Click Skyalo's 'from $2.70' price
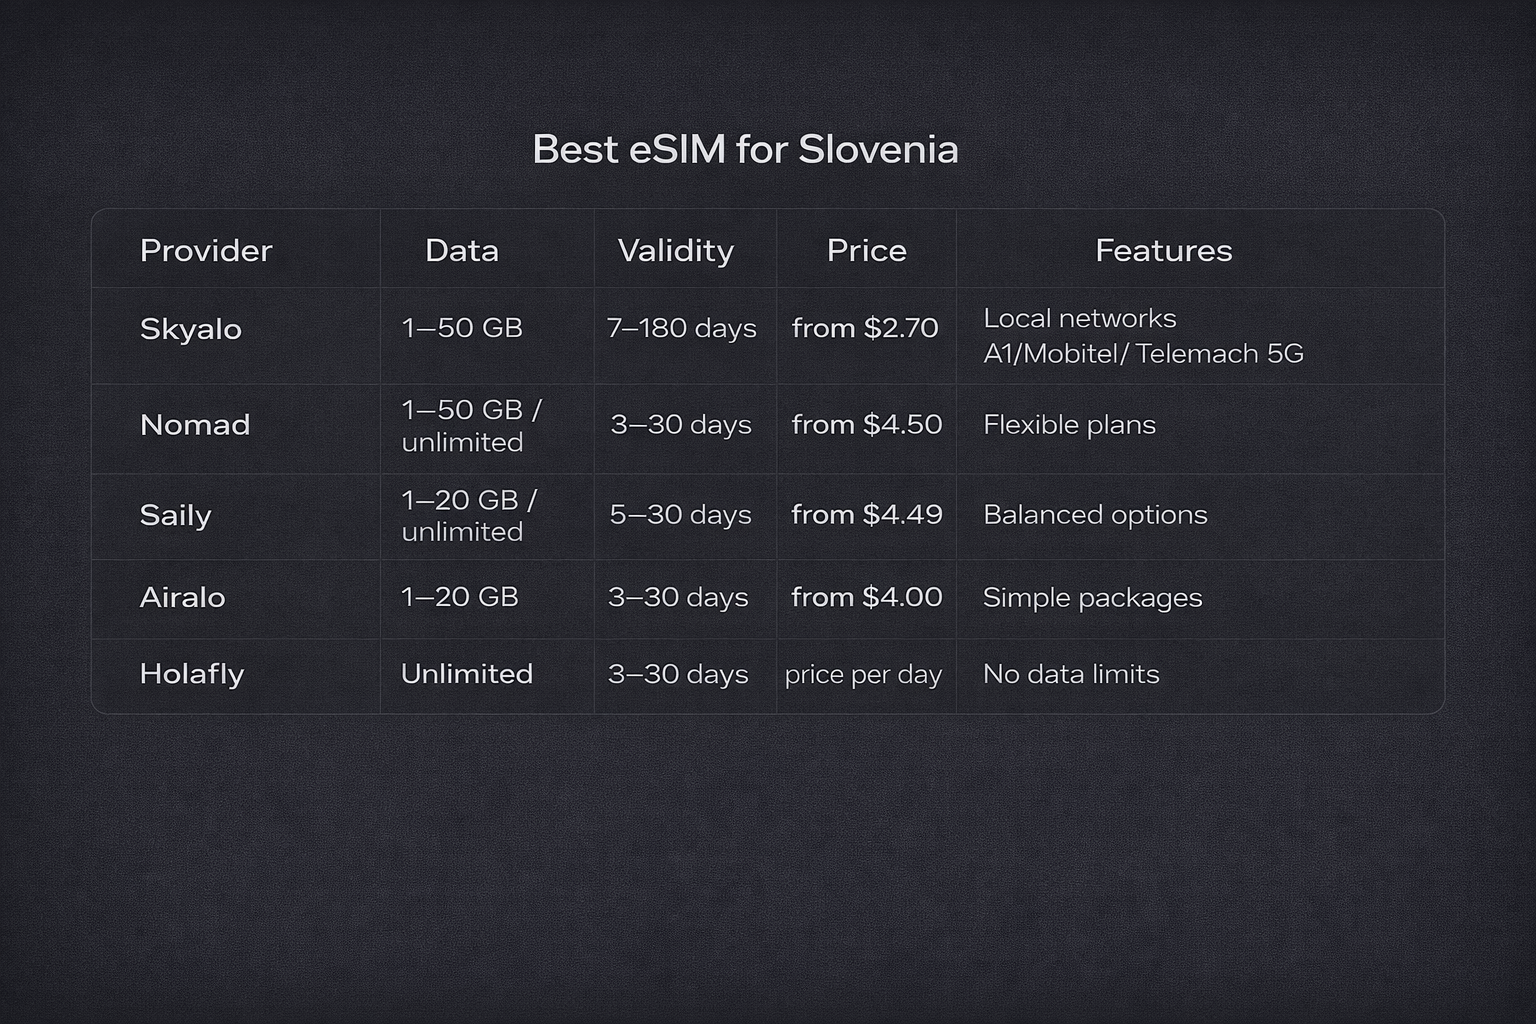This screenshot has height=1024, width=1536. point(865,328)
